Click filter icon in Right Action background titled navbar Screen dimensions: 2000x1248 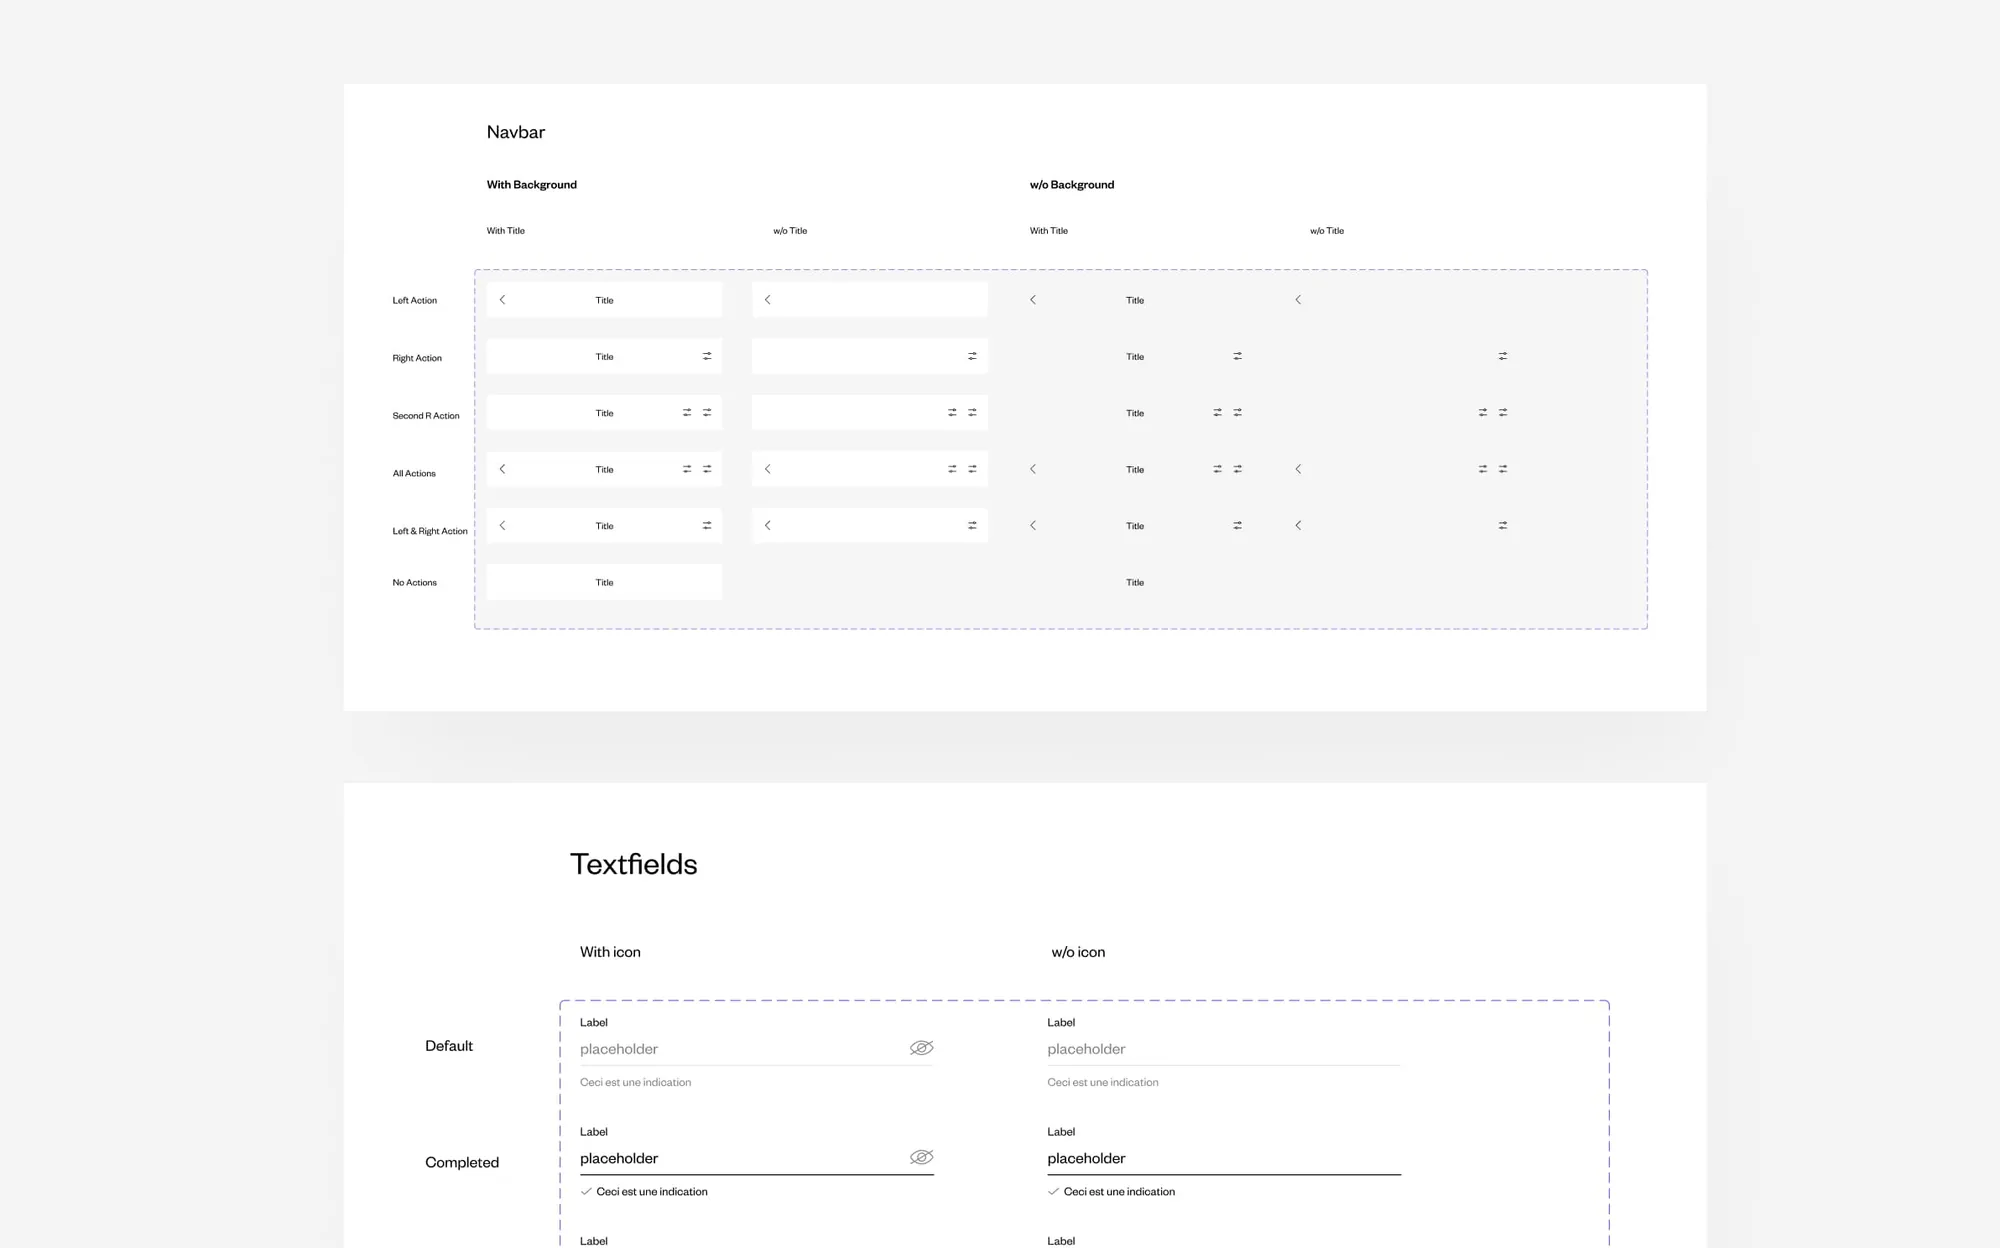707,356
